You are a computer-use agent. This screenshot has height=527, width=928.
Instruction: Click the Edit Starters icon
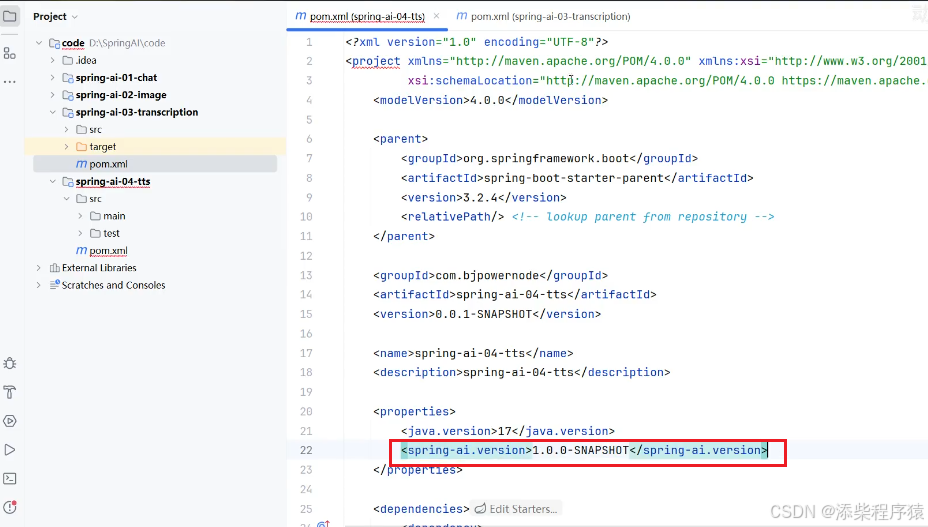click(481, 509)
